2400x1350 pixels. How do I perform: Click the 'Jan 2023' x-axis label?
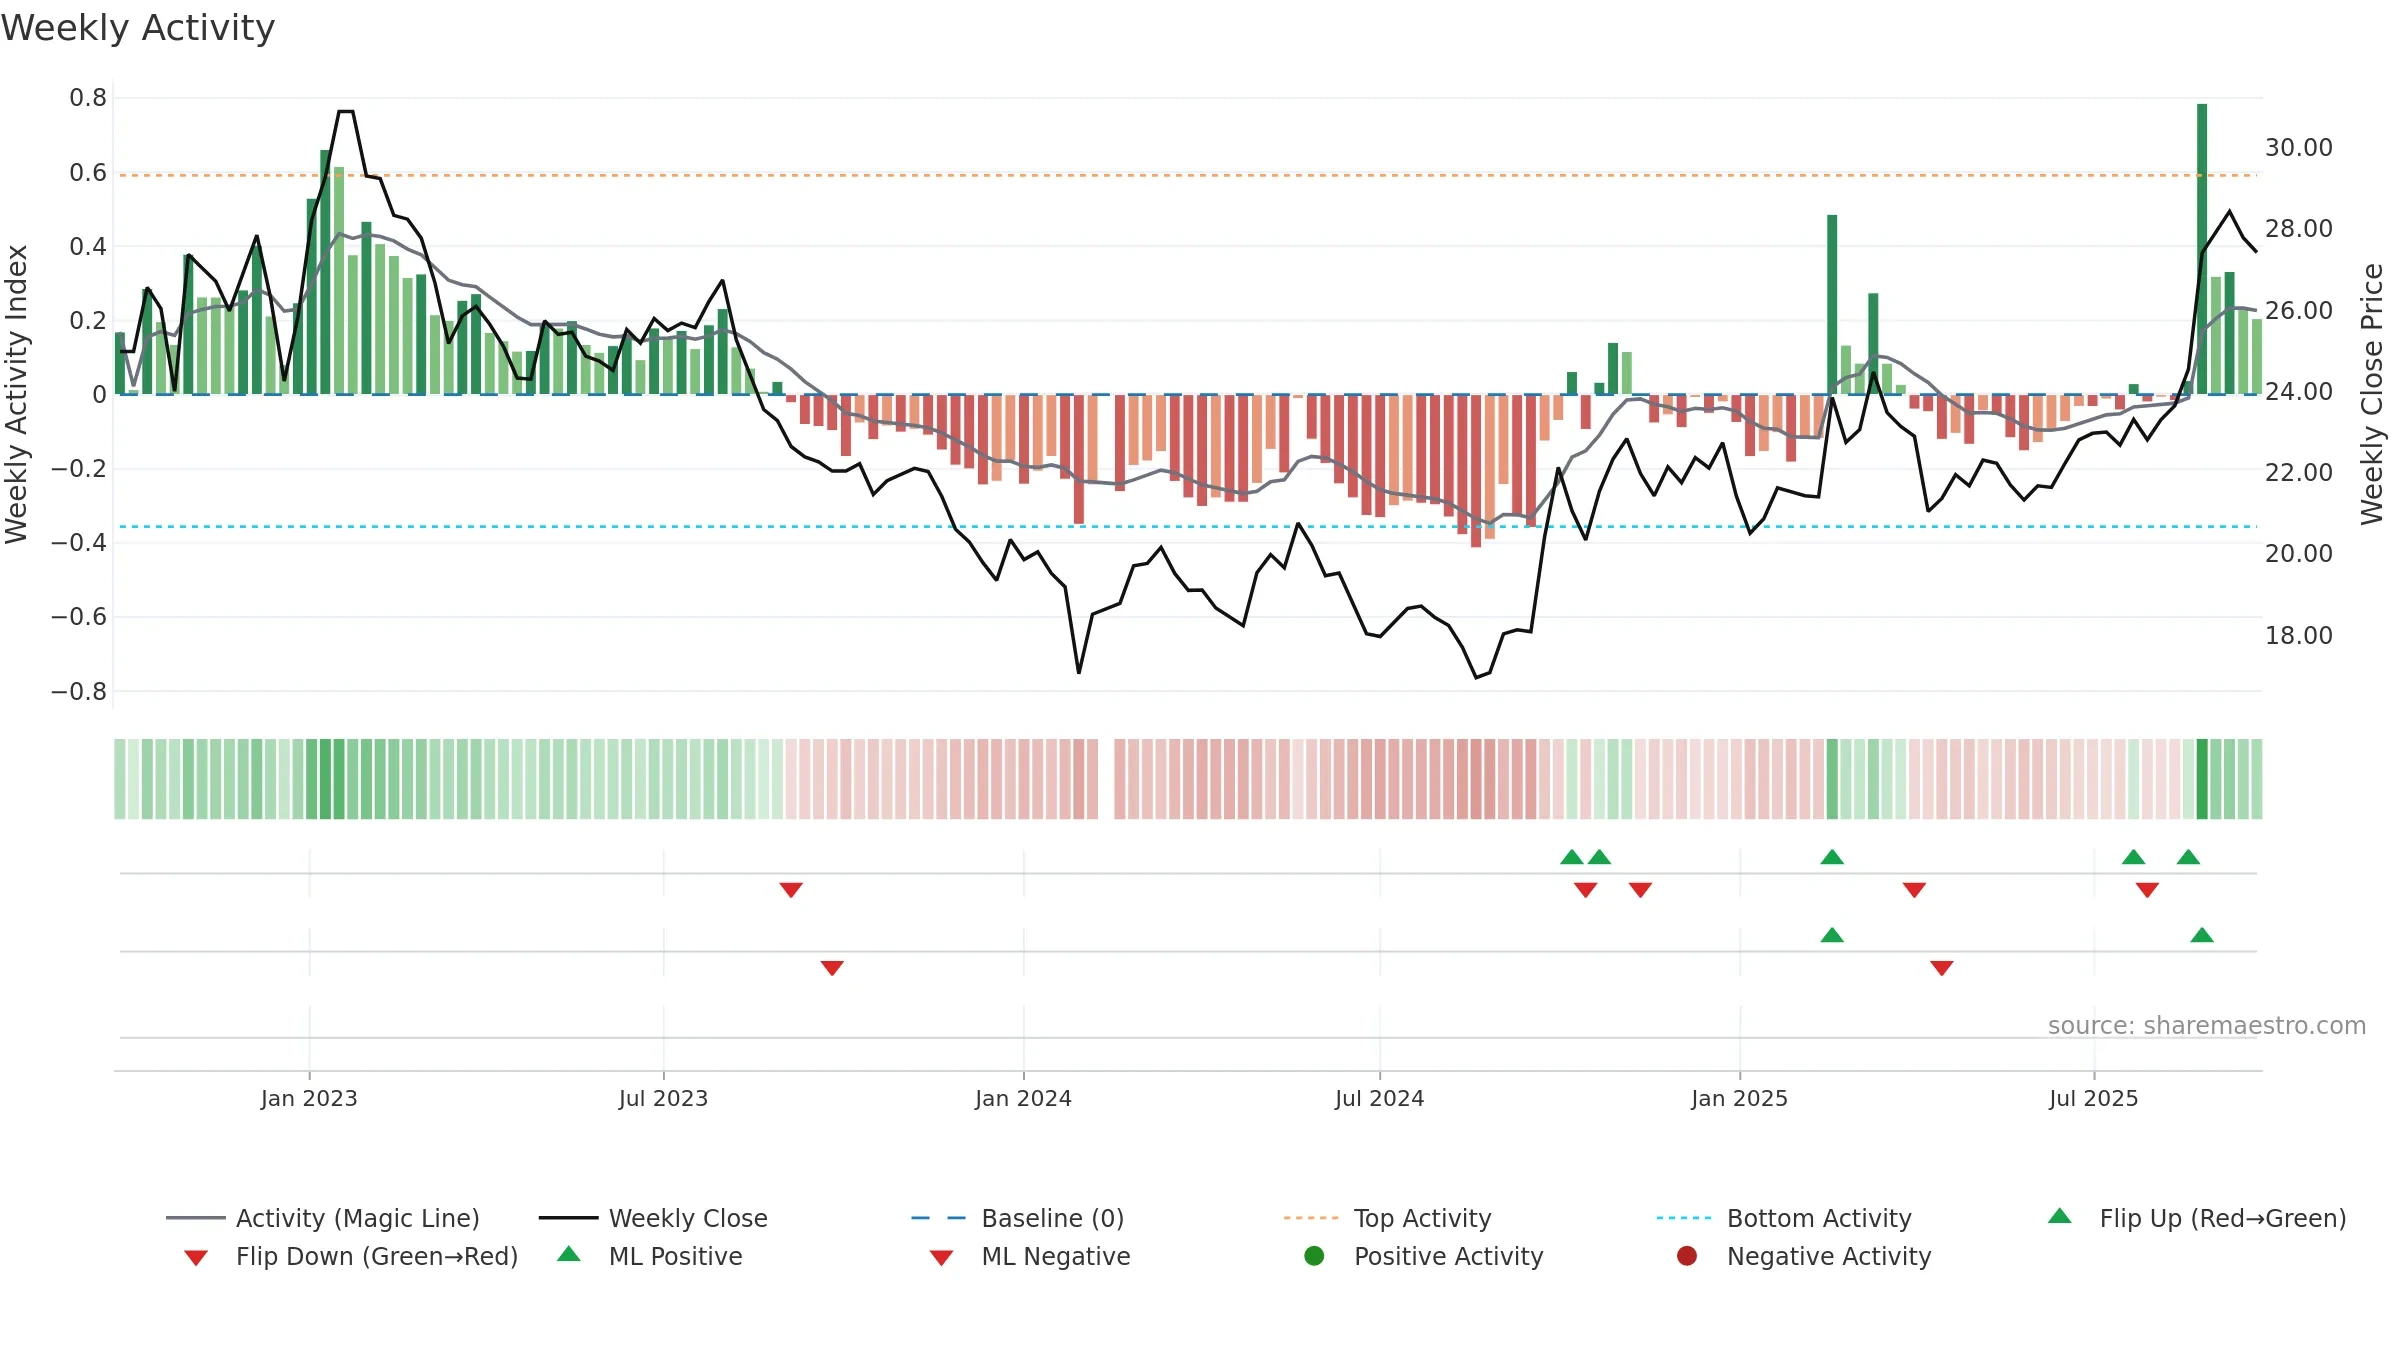[x=309, y=1098]
